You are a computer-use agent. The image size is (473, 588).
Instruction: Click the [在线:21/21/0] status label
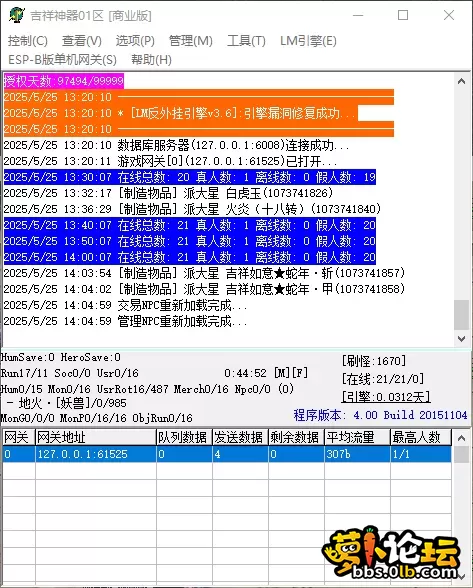(x=383, y=379)
